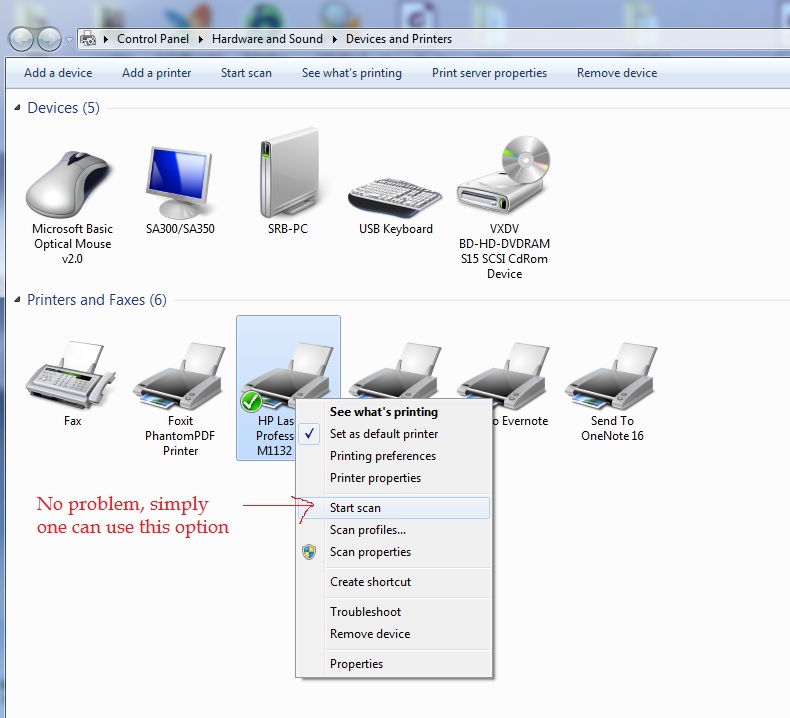Click the Back navigation arrow
This screenshot has height=718, width=790.
[21, 39]
